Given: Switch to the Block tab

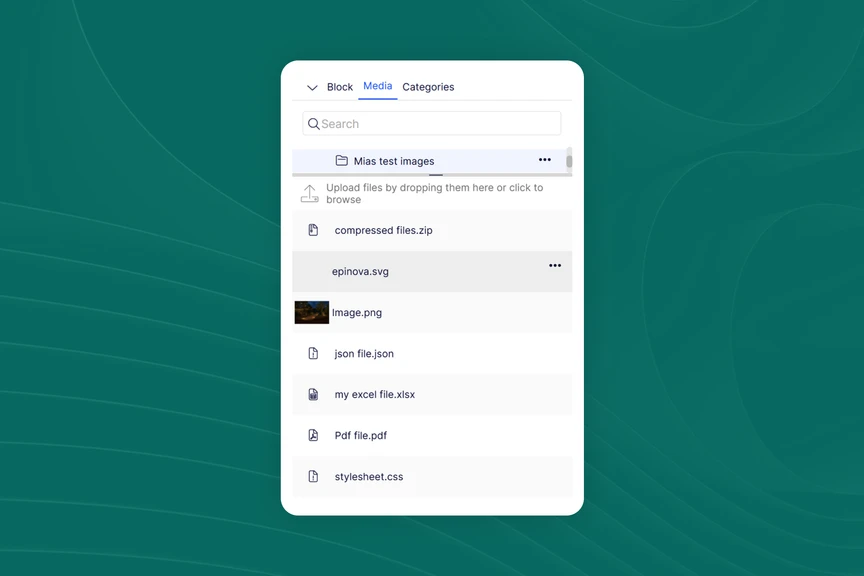Looking at the screenshot, I should pos(340,87).
